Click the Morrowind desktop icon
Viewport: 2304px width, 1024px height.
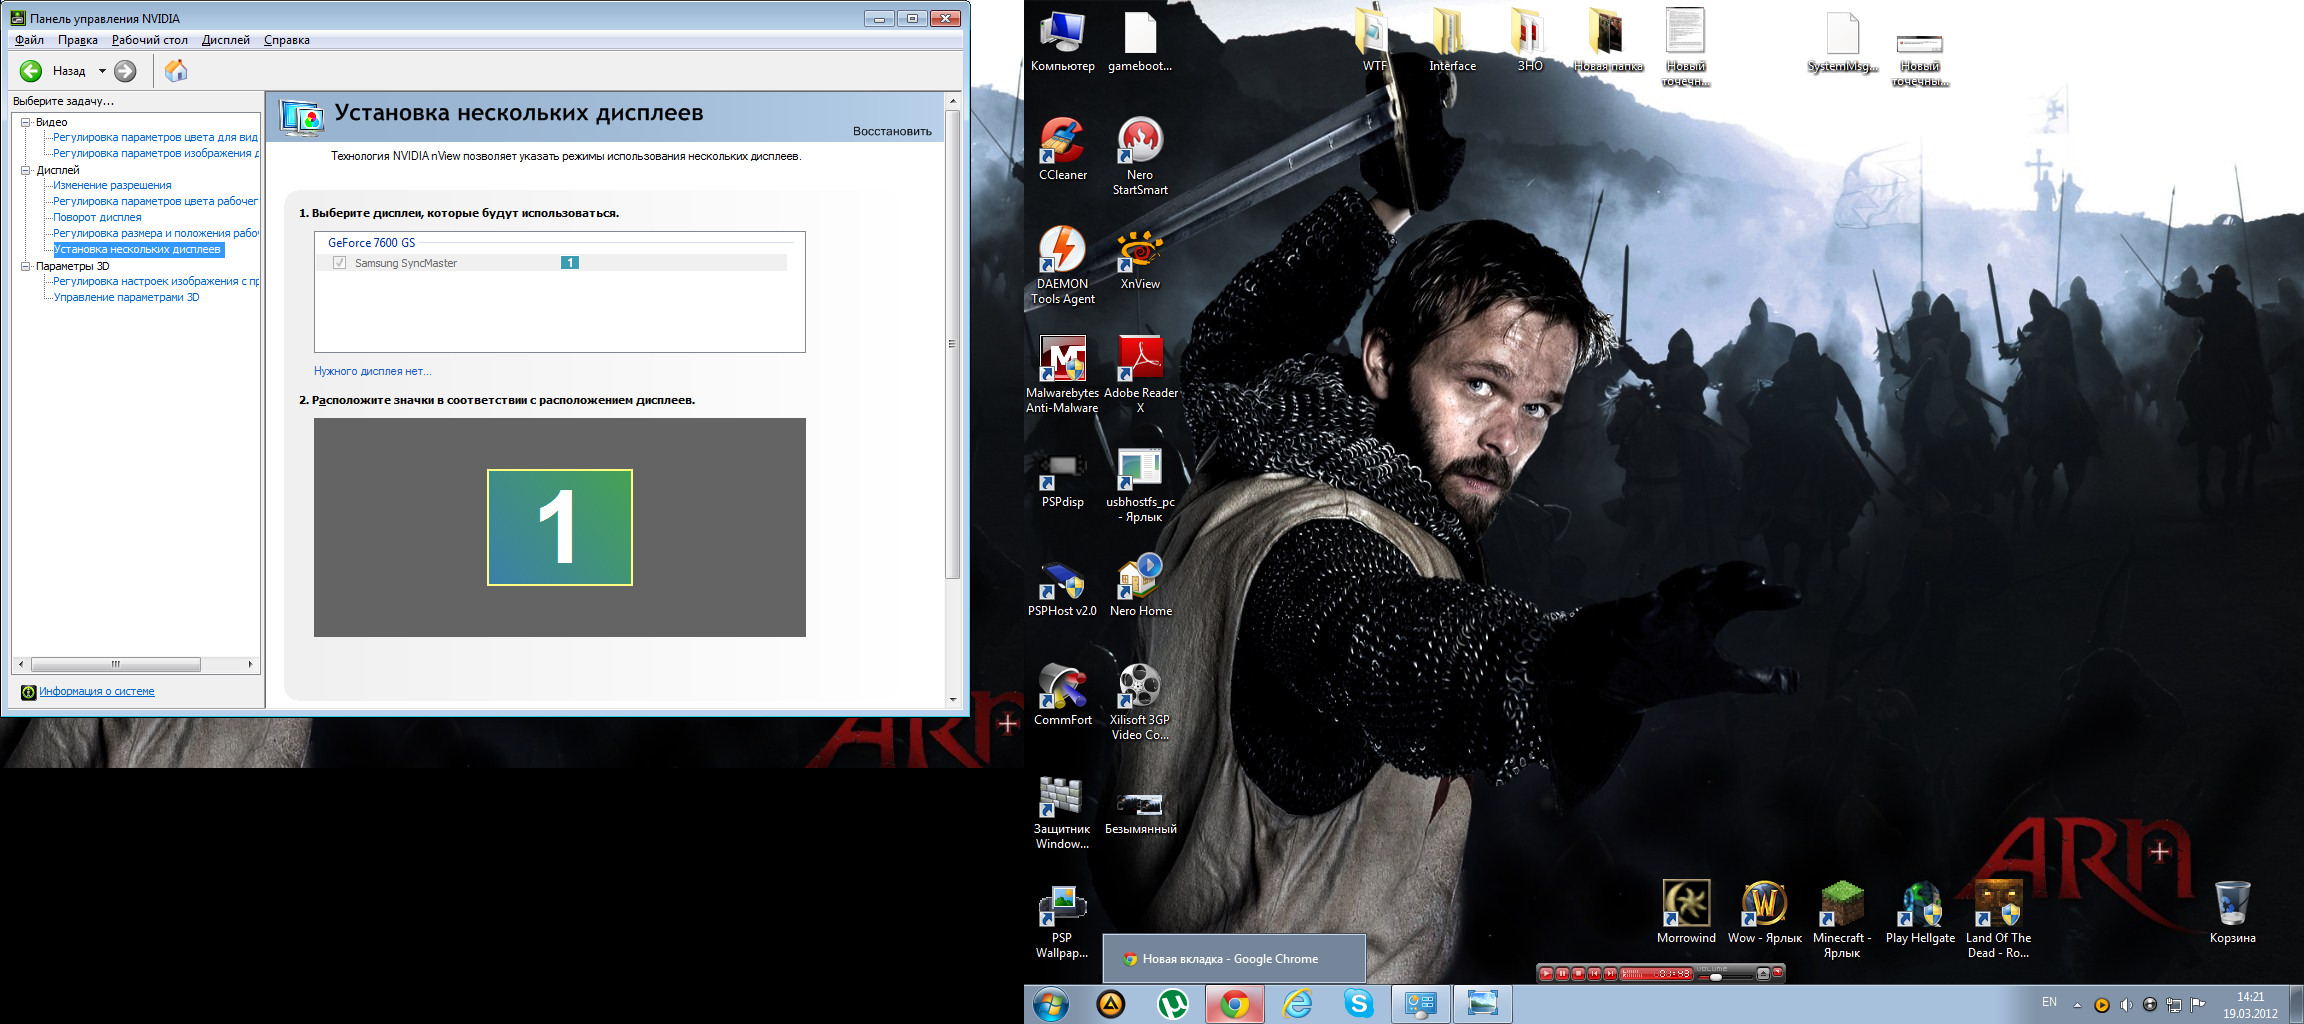click(1686, 910)
